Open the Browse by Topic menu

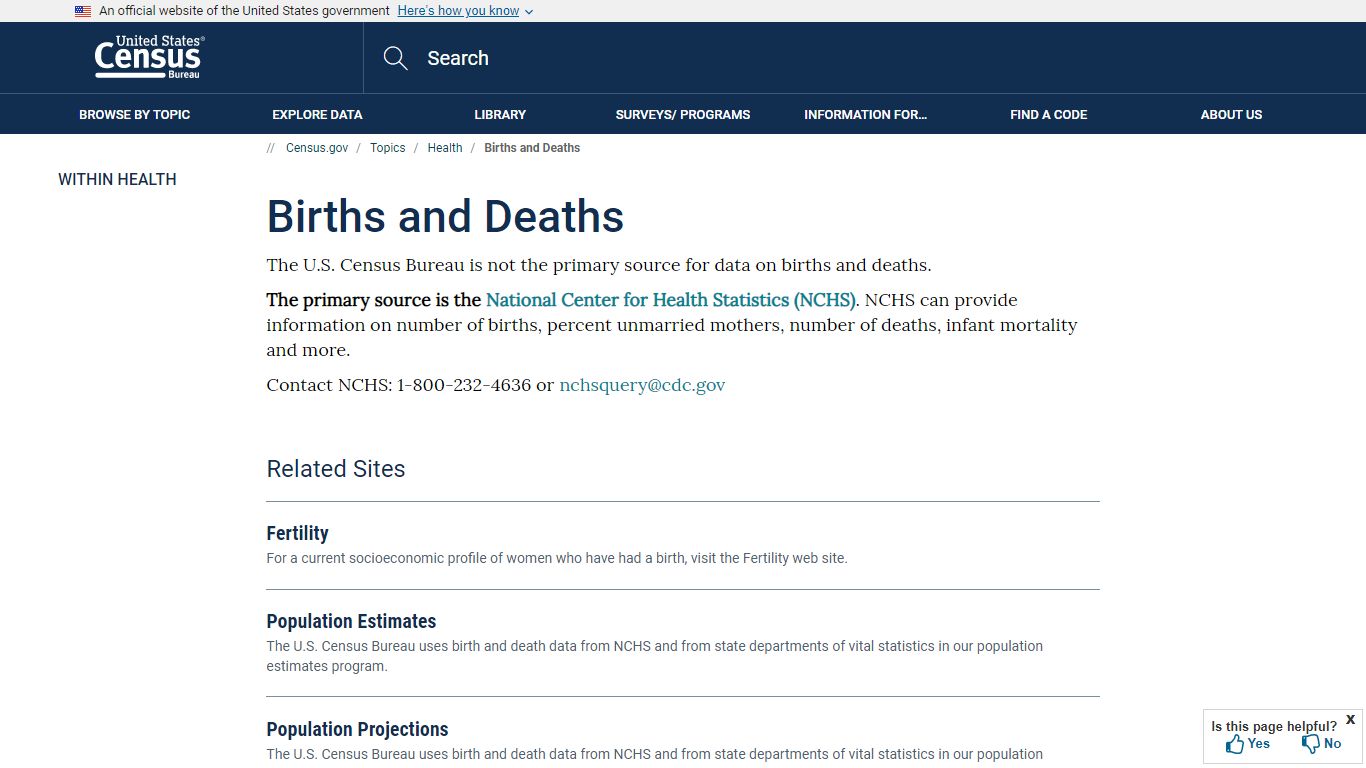pos(135,114)
